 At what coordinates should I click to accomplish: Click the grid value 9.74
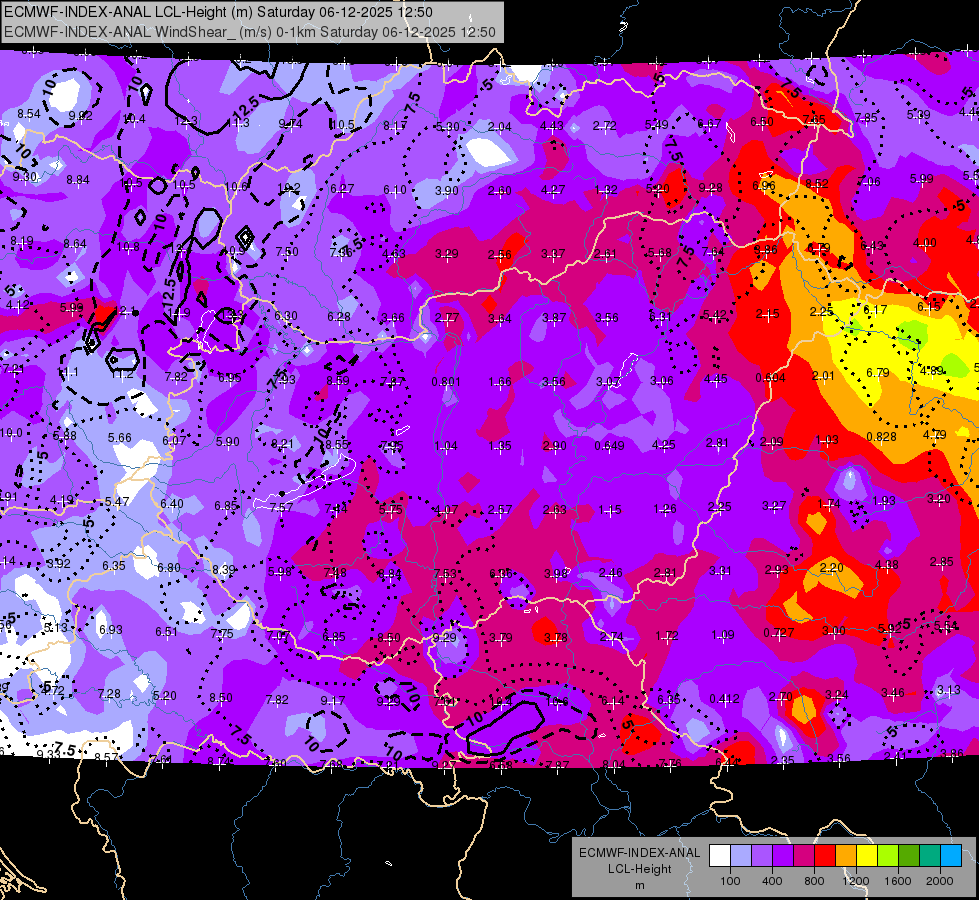[x=290, y=124]
